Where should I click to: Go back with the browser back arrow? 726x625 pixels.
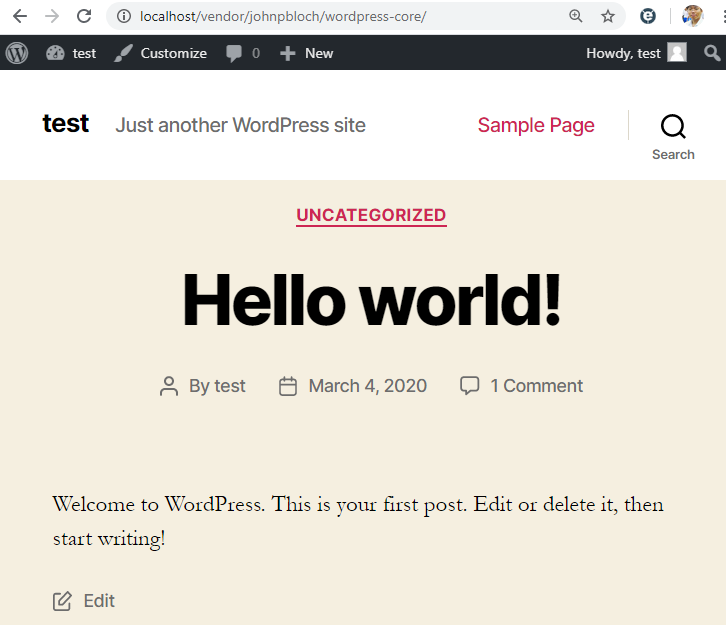(x=19, y=16)
